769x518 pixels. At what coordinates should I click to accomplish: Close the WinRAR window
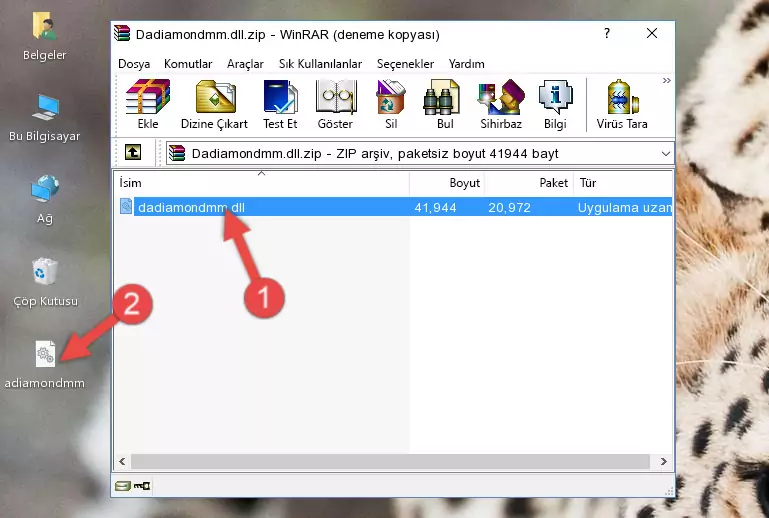[x=652, y=33]
